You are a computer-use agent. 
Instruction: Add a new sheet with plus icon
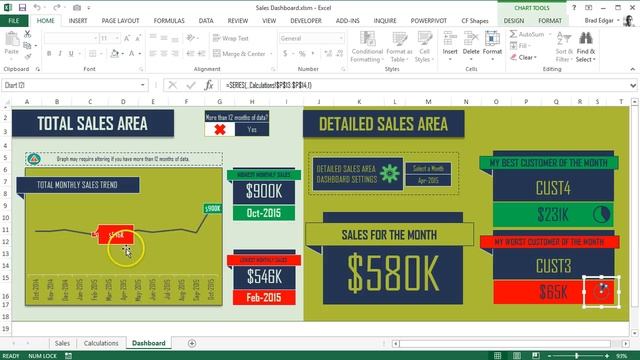(x=192, y=343)
